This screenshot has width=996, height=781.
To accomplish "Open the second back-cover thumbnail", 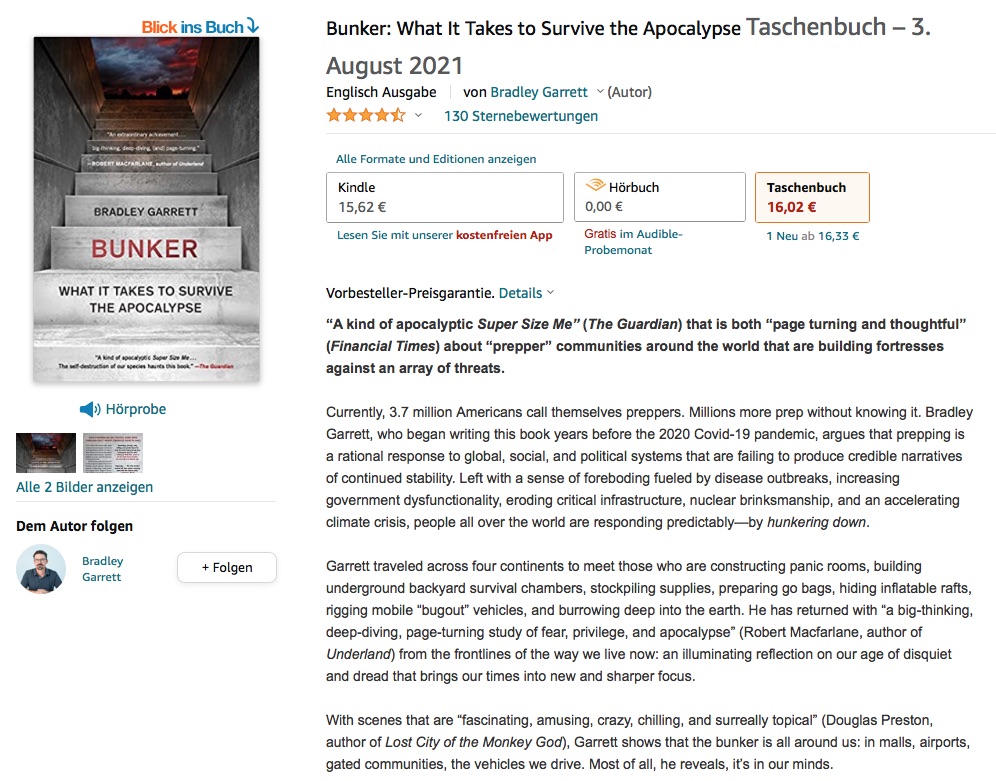I will [112, 453].
